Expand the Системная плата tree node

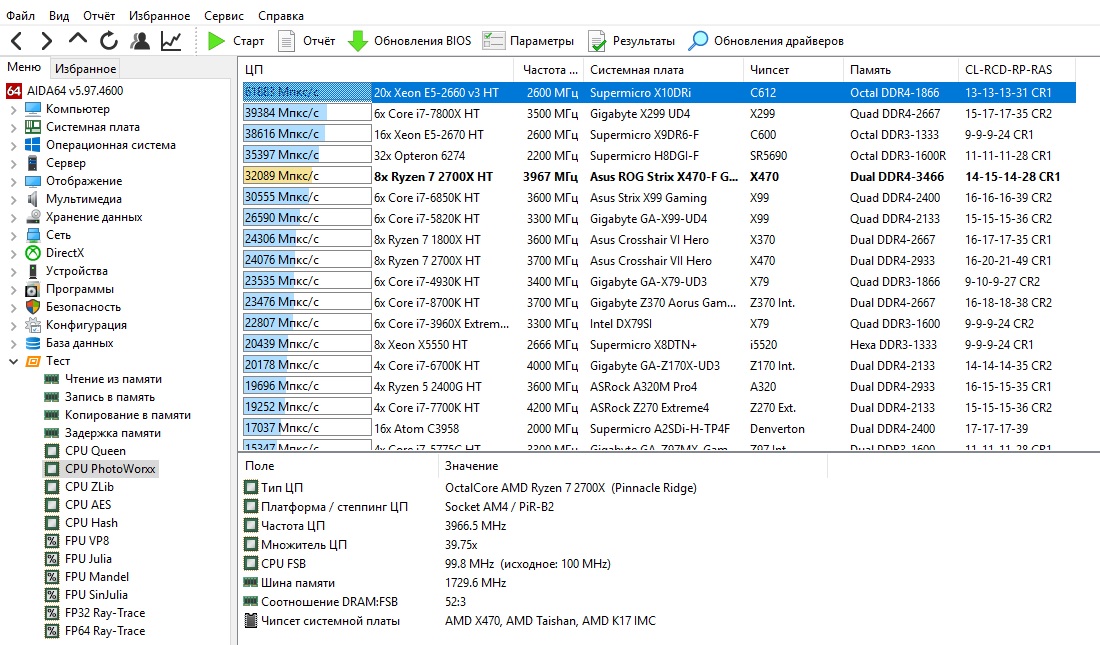[13, 128]
